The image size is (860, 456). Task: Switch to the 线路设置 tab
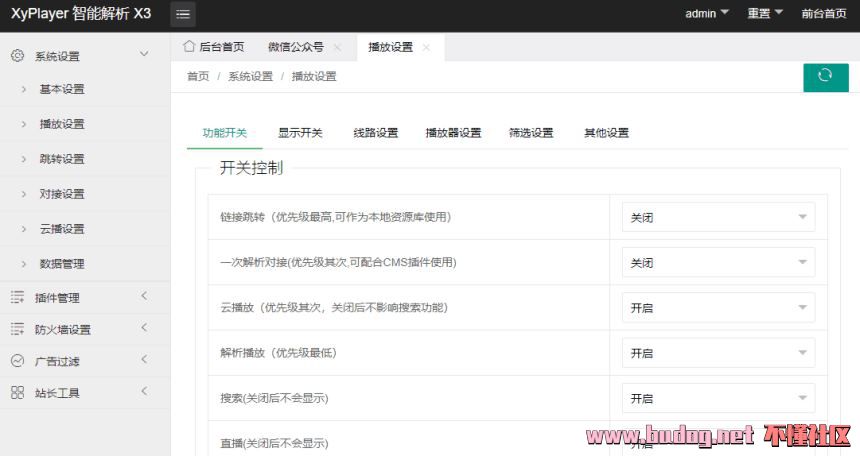click(375, 133)
